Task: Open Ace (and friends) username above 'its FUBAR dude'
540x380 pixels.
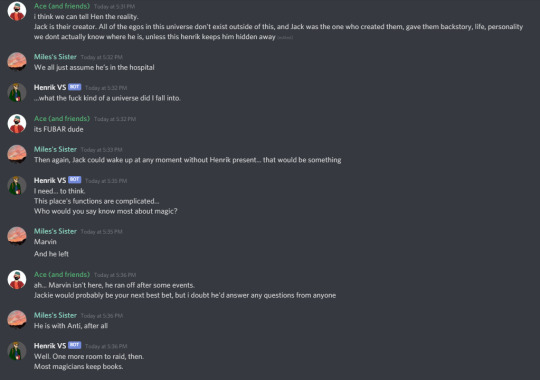Action: pyautogui.click(x=62, y=119)
